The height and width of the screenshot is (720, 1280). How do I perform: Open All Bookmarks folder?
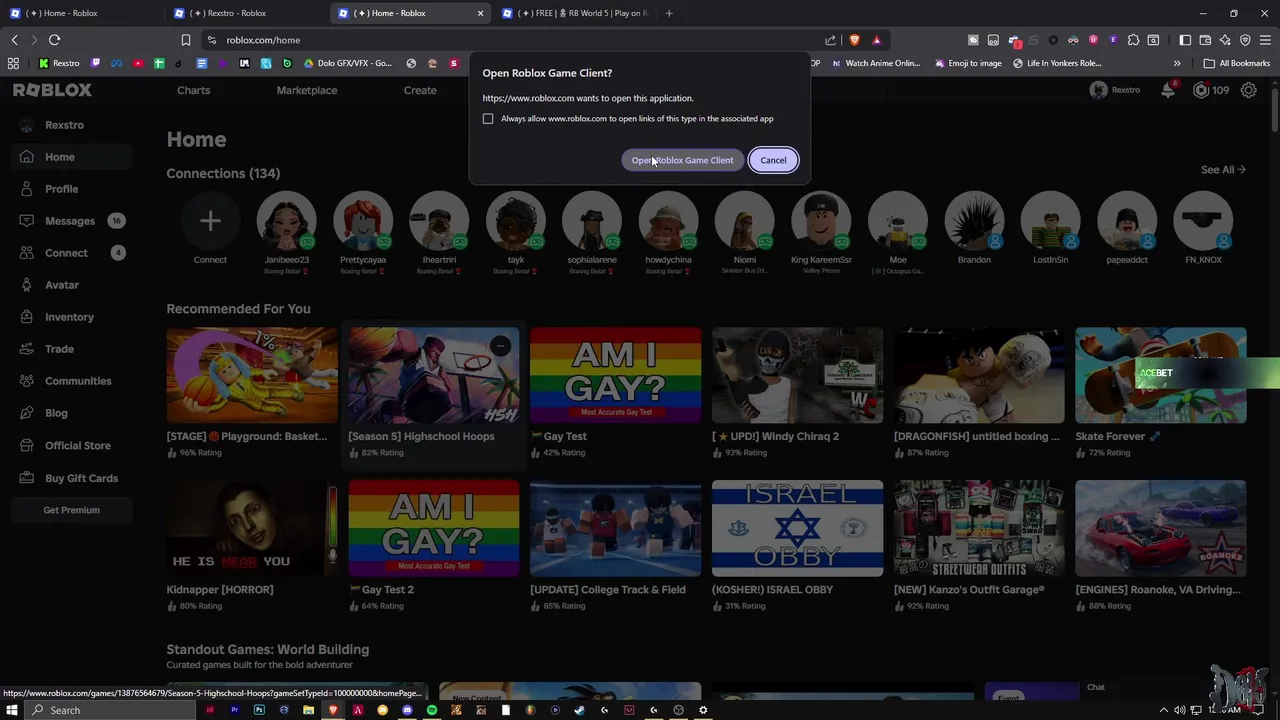[x=1237, y=63]
